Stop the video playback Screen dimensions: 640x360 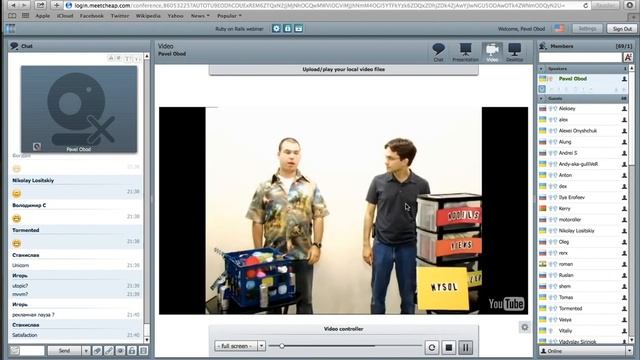pos(449,347)
